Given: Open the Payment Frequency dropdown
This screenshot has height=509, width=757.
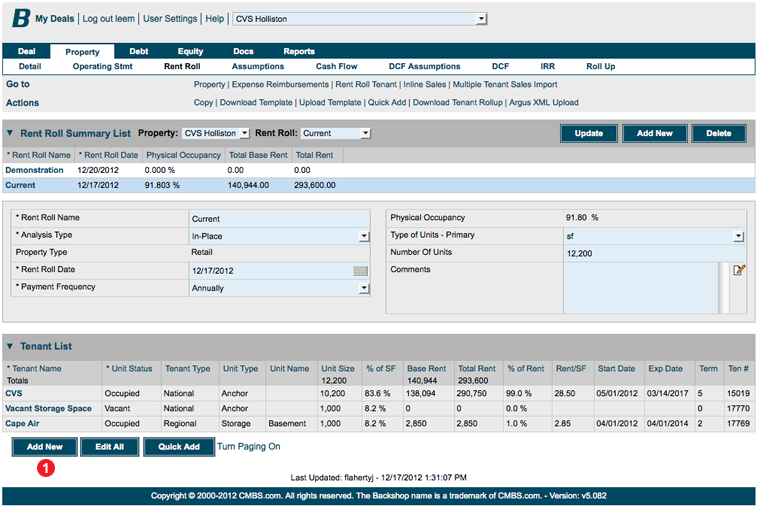Looking at the screenshot, I should pos(364,288).
